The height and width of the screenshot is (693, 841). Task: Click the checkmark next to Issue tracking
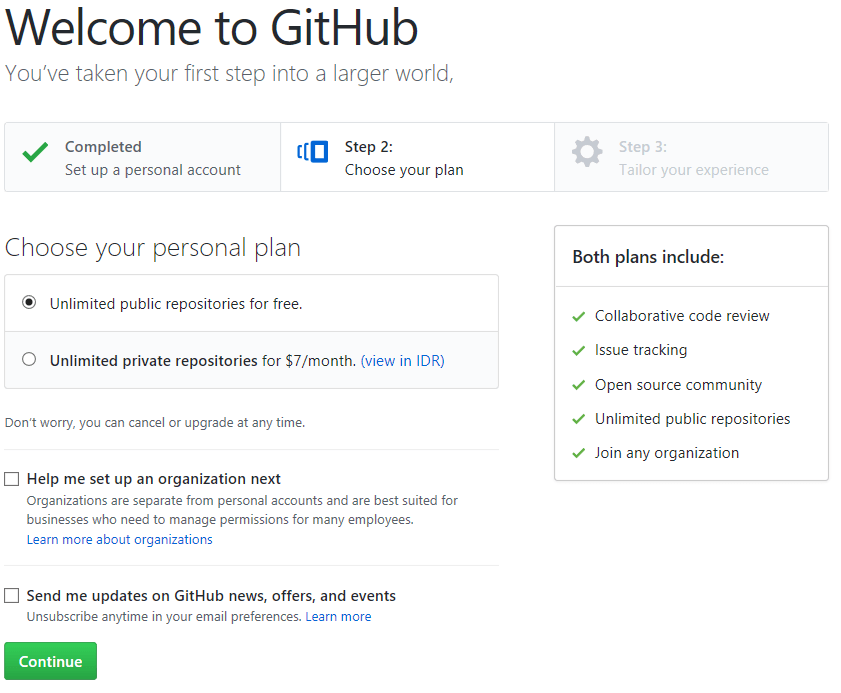pyautogui.click(x=579, y=350)
